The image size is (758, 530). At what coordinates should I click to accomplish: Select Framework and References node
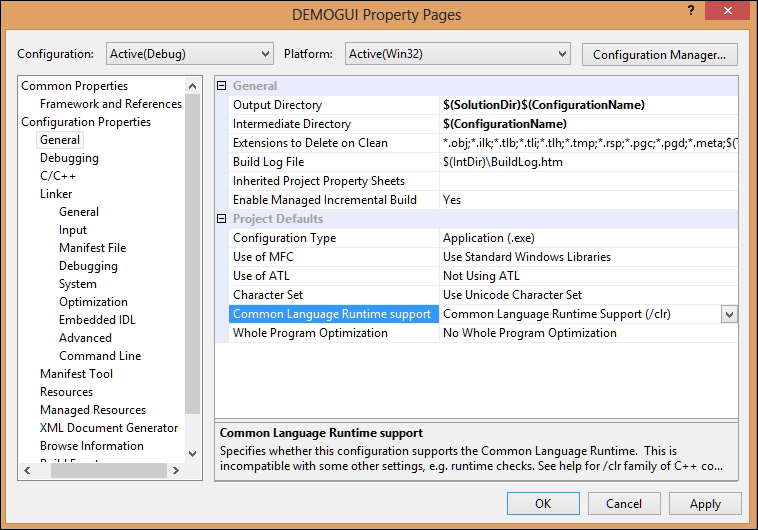(x=111, y=103)
